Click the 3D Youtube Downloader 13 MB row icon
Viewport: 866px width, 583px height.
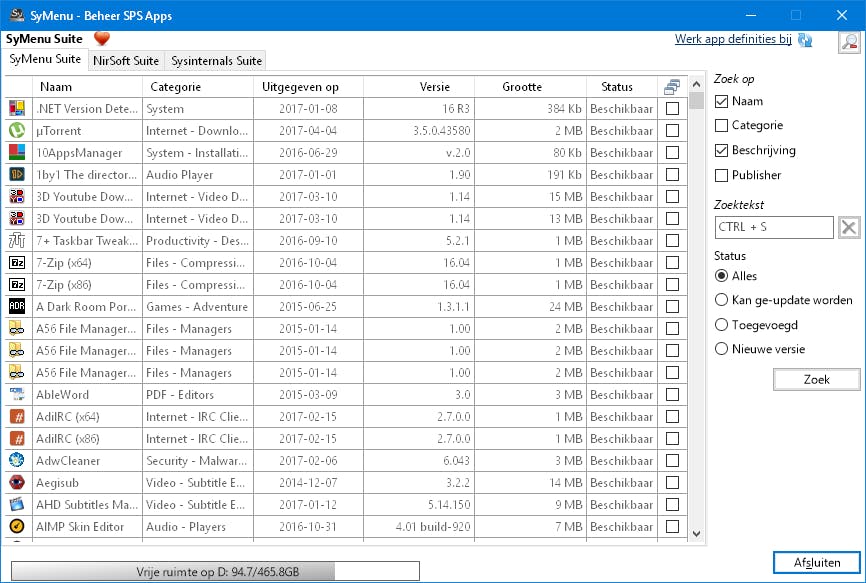(17, 219)
